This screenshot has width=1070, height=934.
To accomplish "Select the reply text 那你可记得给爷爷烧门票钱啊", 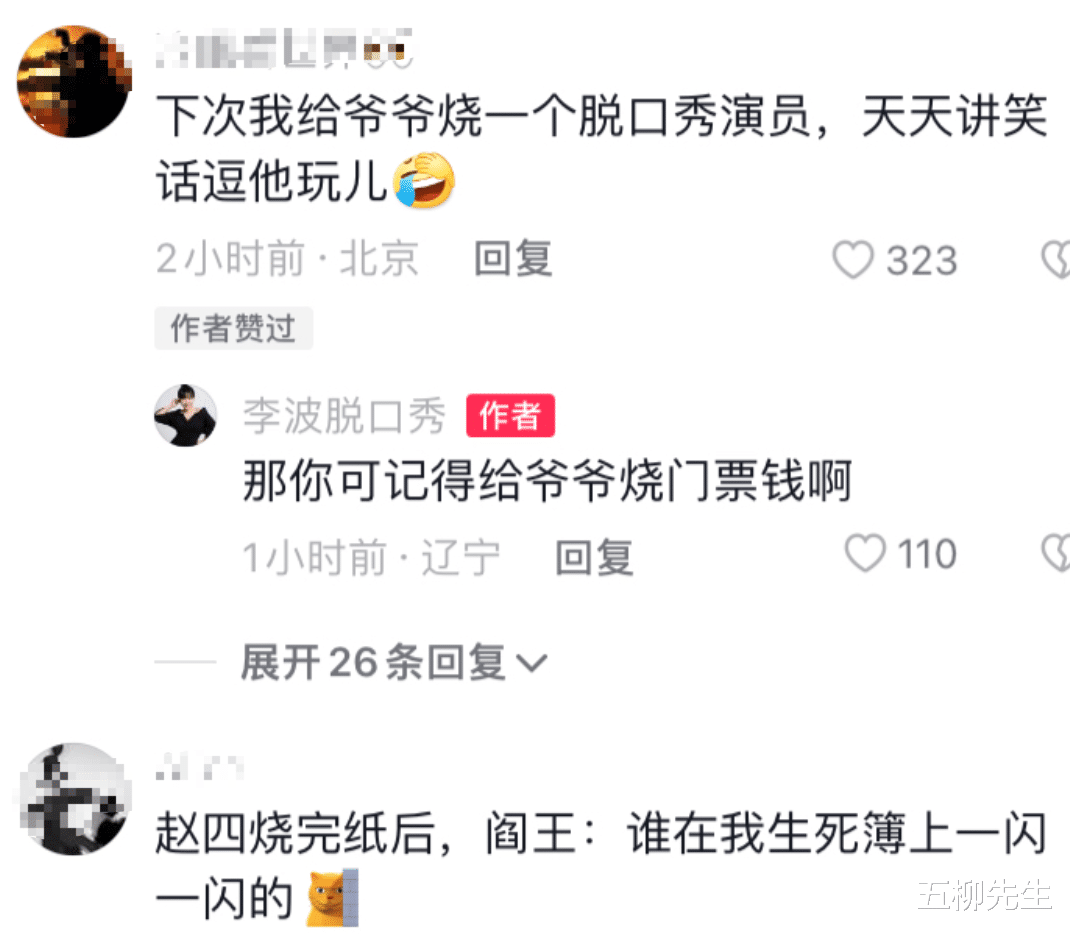I will click(547, 480).
